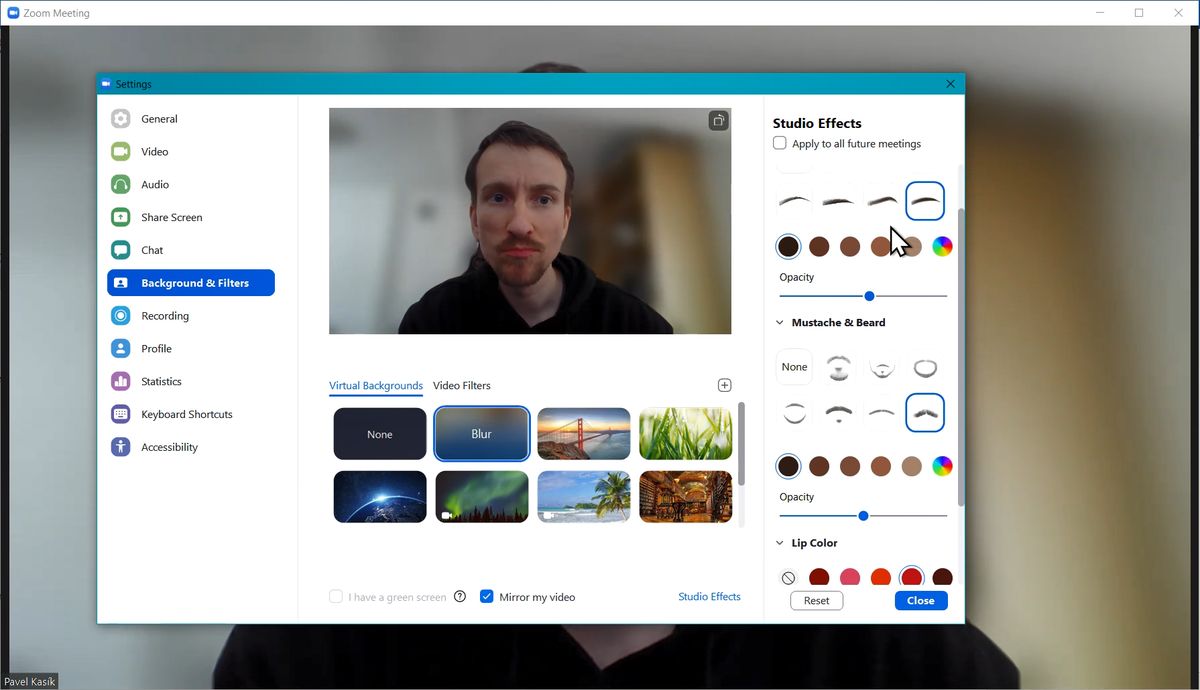This screenshot has width=1200, height=690.
Task: Open General settings
Action: tap(190, 119)
